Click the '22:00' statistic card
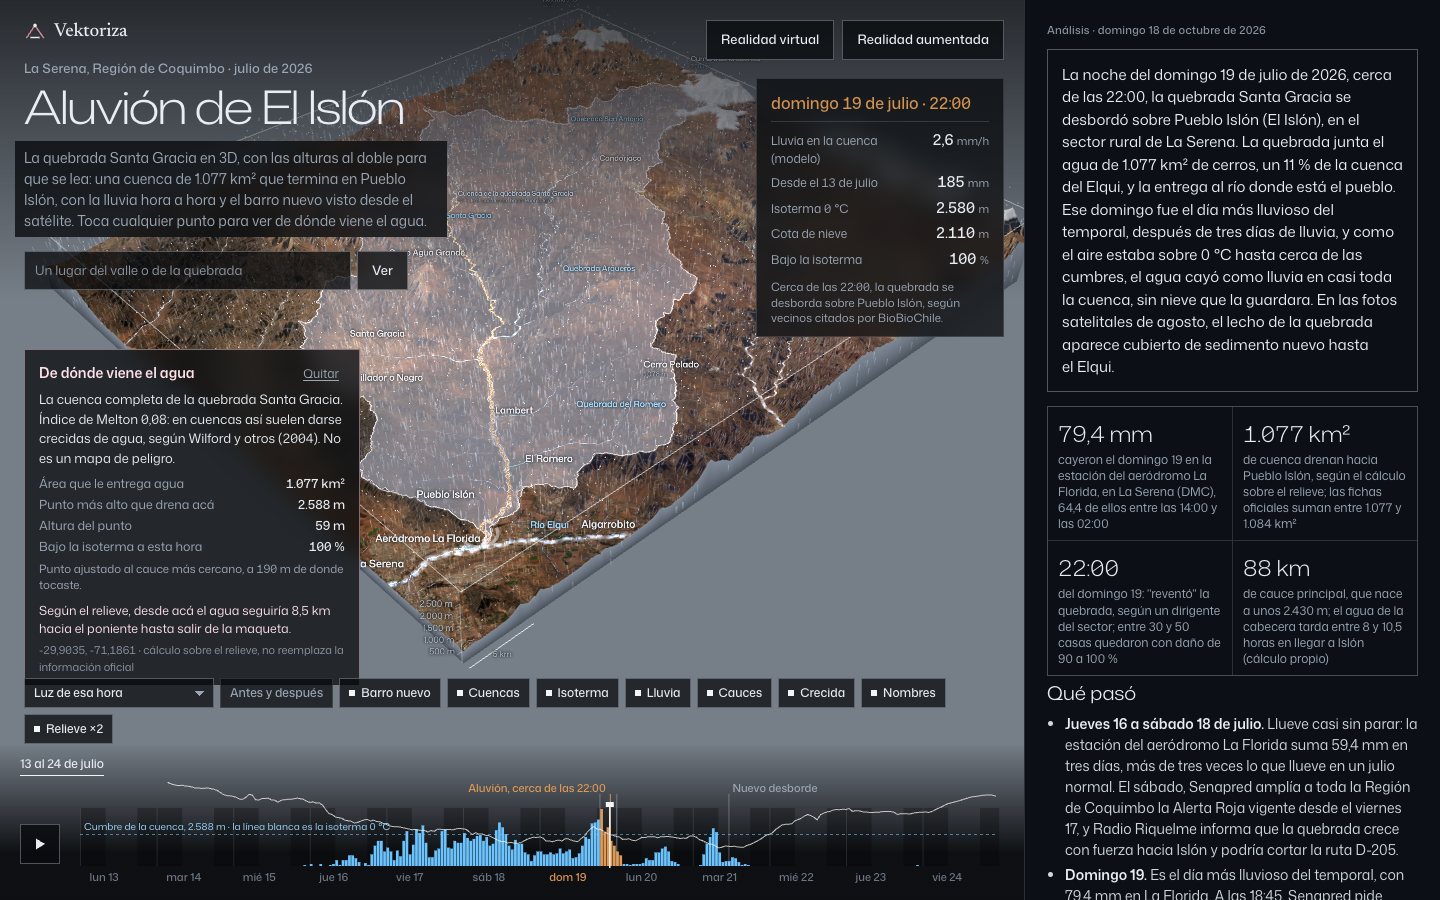 pos(1140,608)
